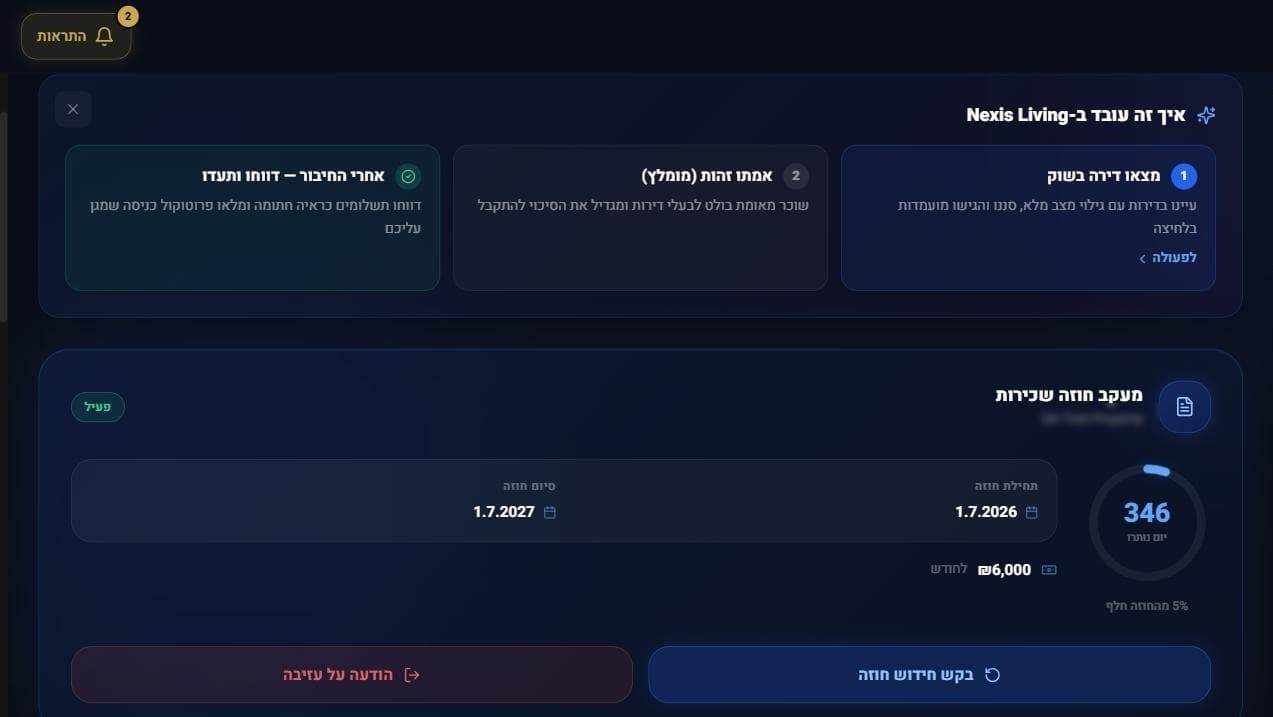Click the money icon beside ₪6,000
The height and width of the screenshot is (717, 1273).
[1049, 570]
